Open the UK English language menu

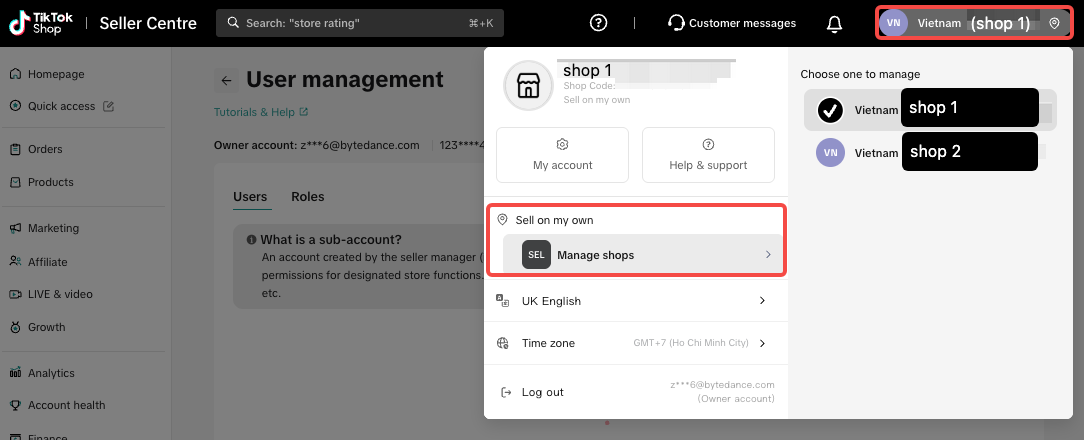(636, 301)
